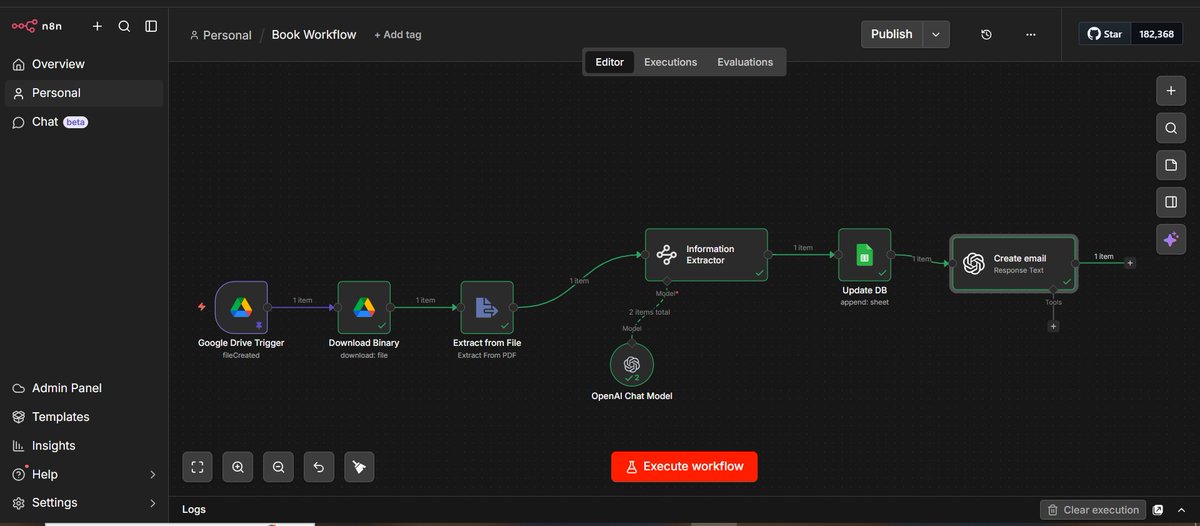1200x526 pixels.
Task: Select Personal in the sidebar
Action: (84, 93)
